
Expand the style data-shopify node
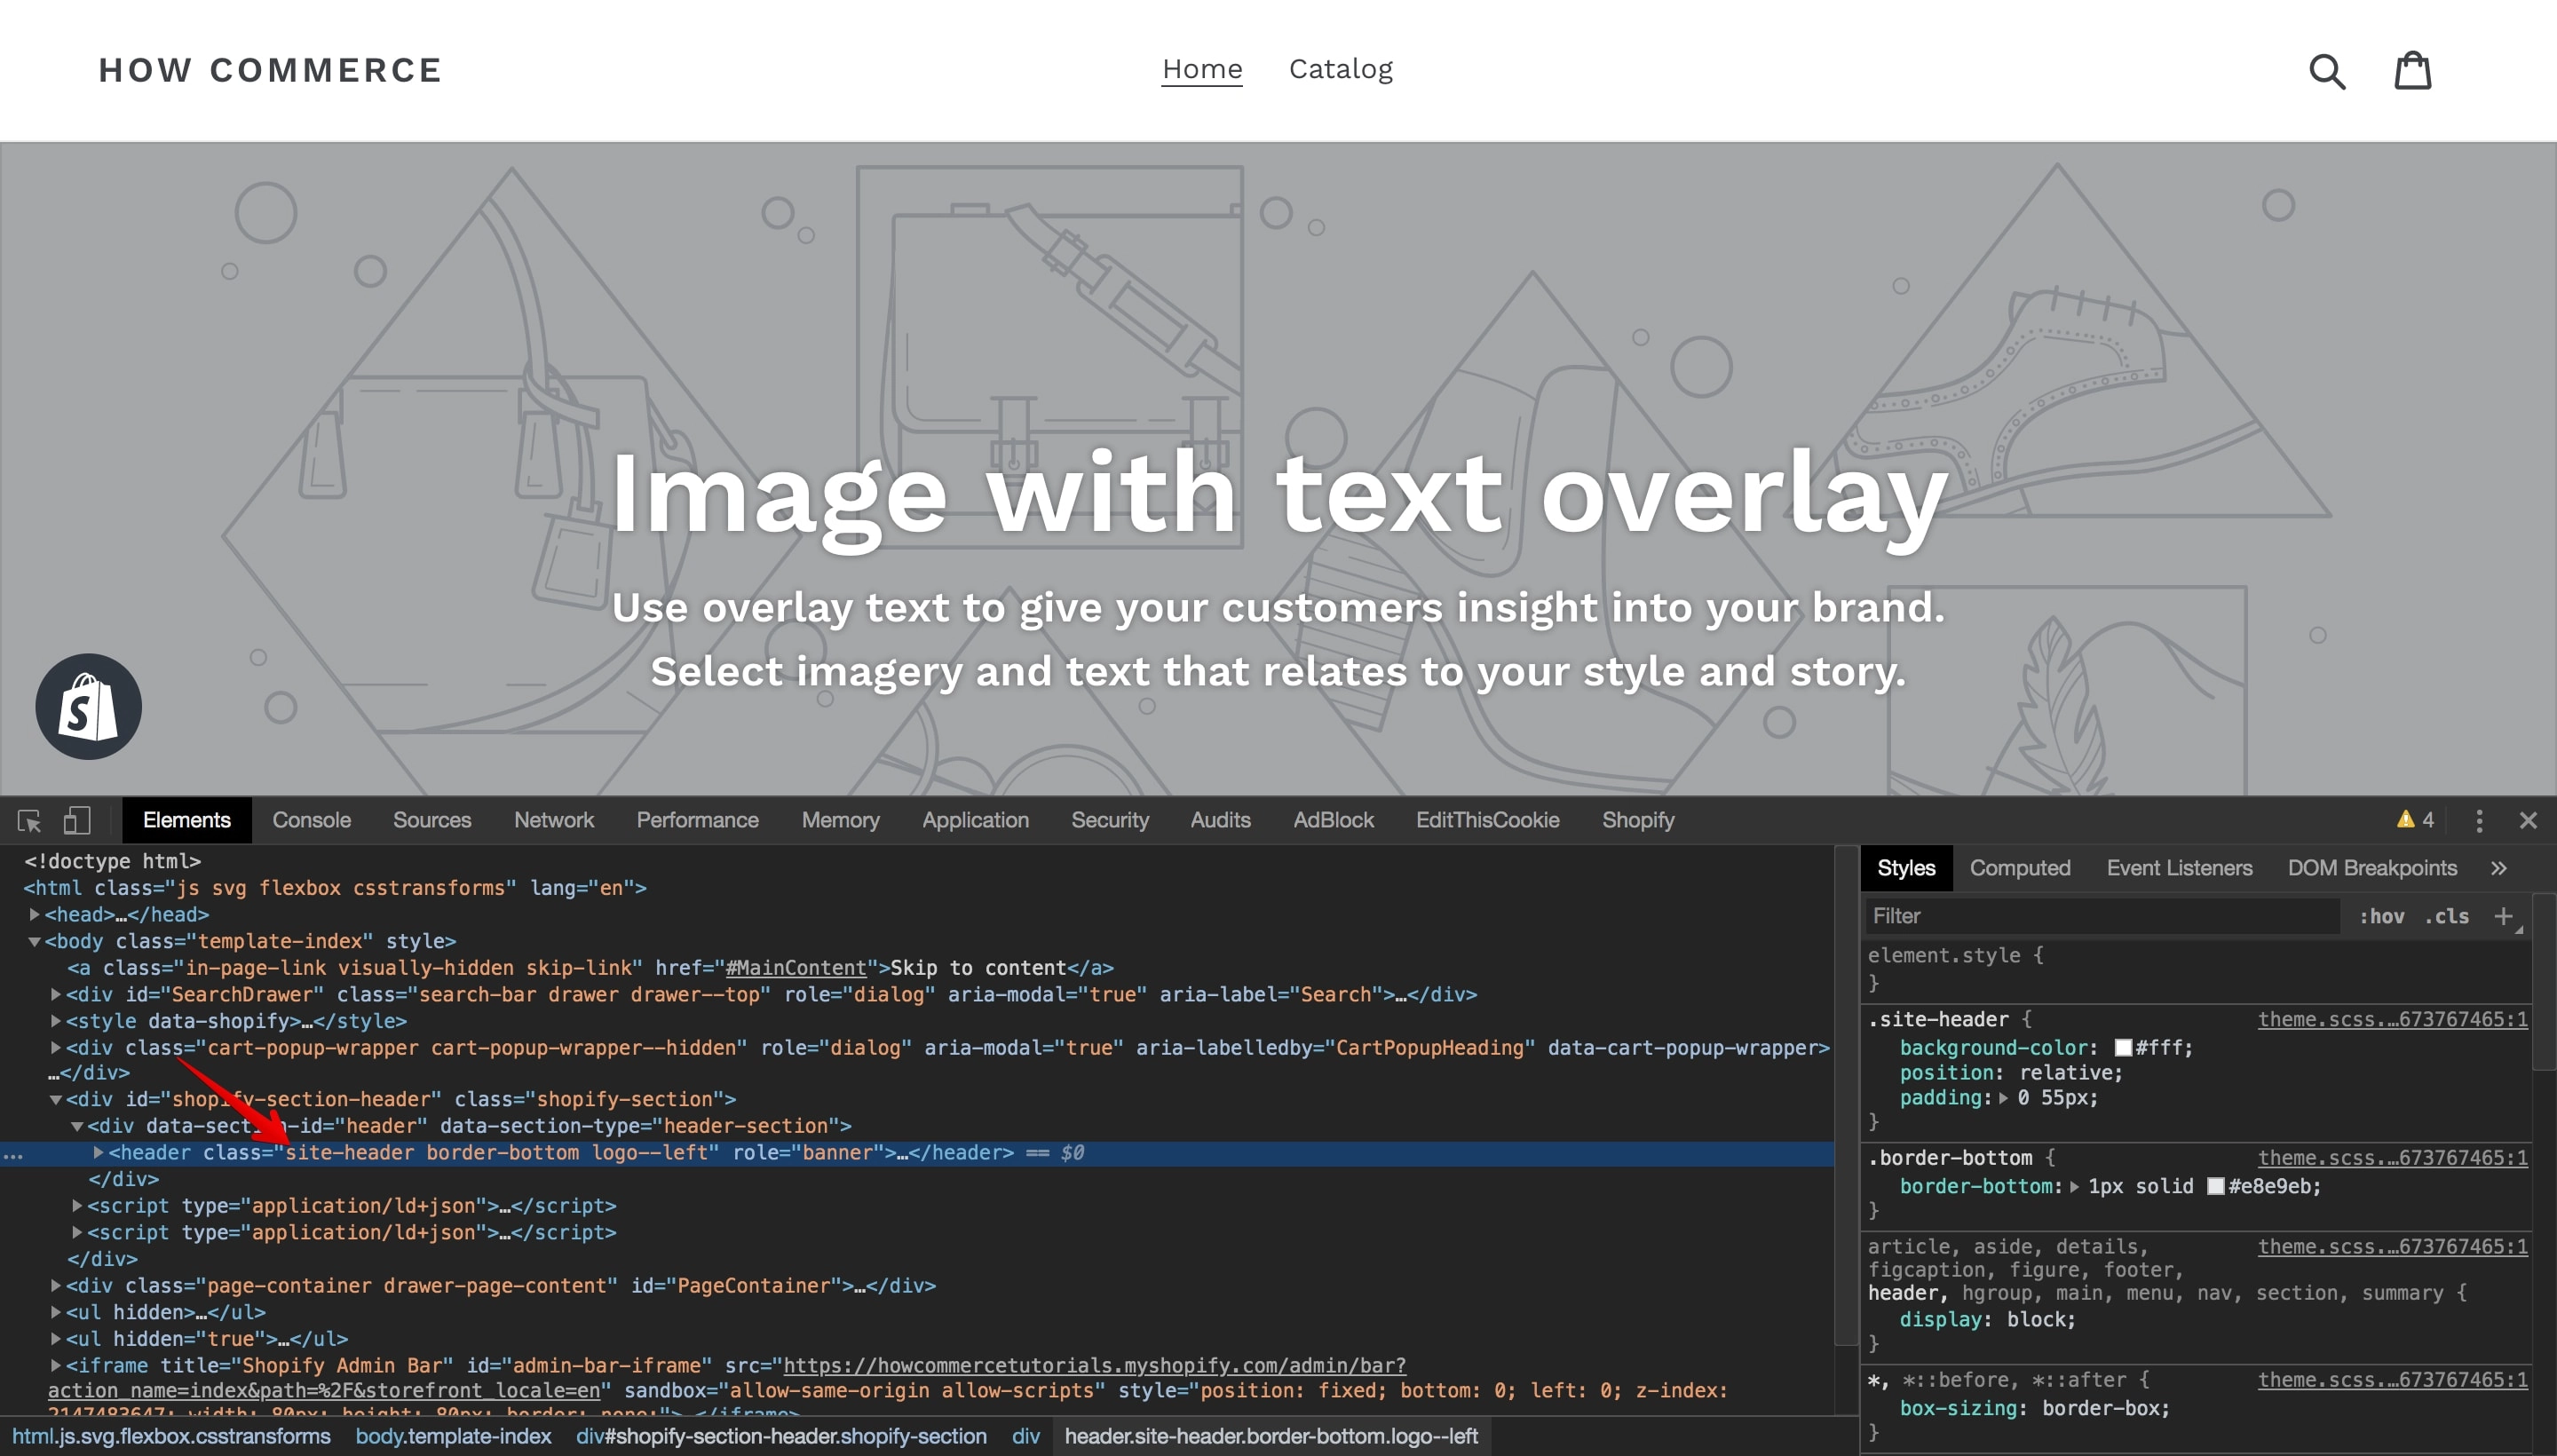coord(56,1021)
